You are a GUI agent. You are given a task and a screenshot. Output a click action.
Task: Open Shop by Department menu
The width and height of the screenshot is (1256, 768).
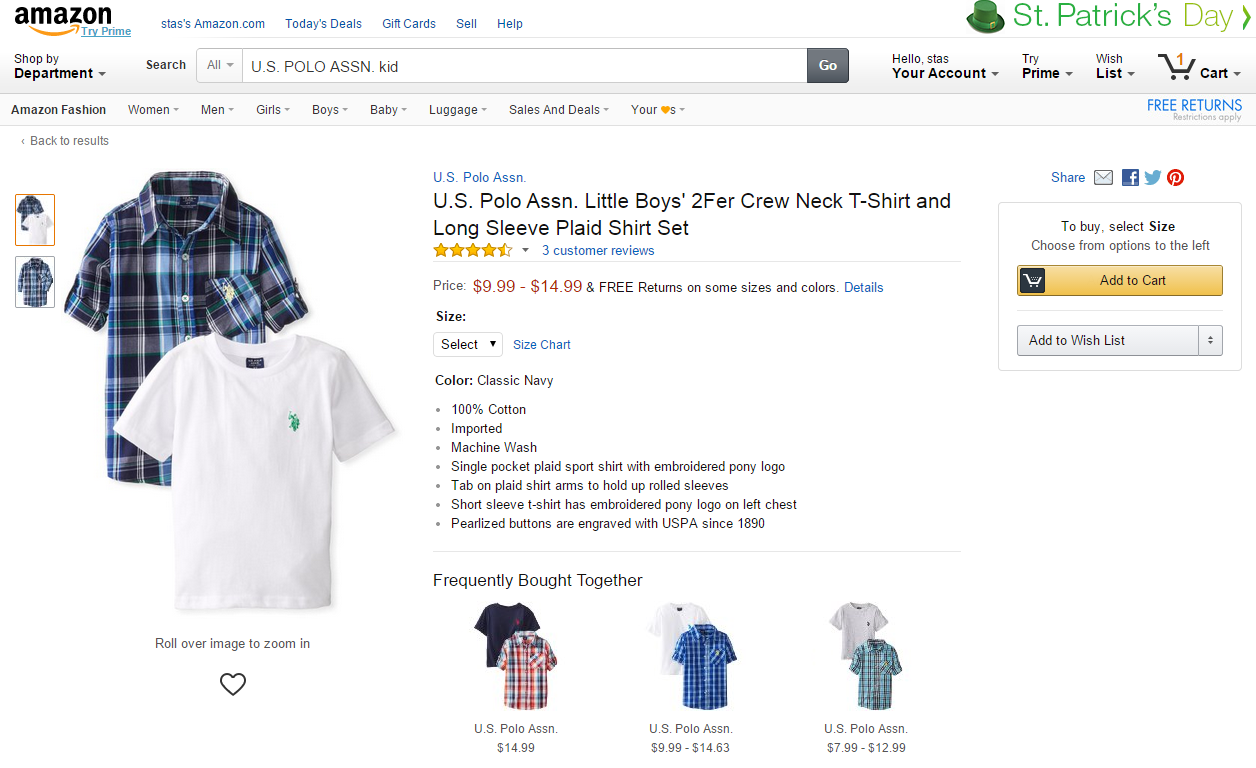click(60, 66)
